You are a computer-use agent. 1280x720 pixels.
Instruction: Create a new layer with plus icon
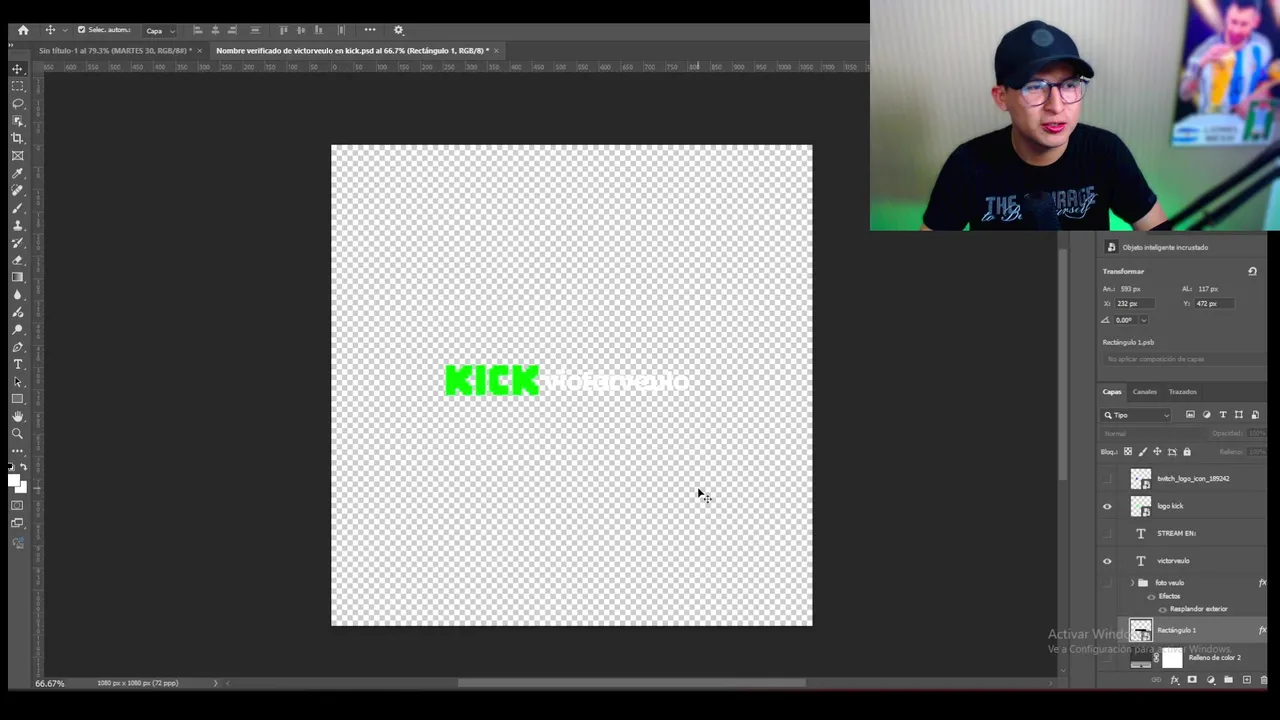pos(1246,680)
